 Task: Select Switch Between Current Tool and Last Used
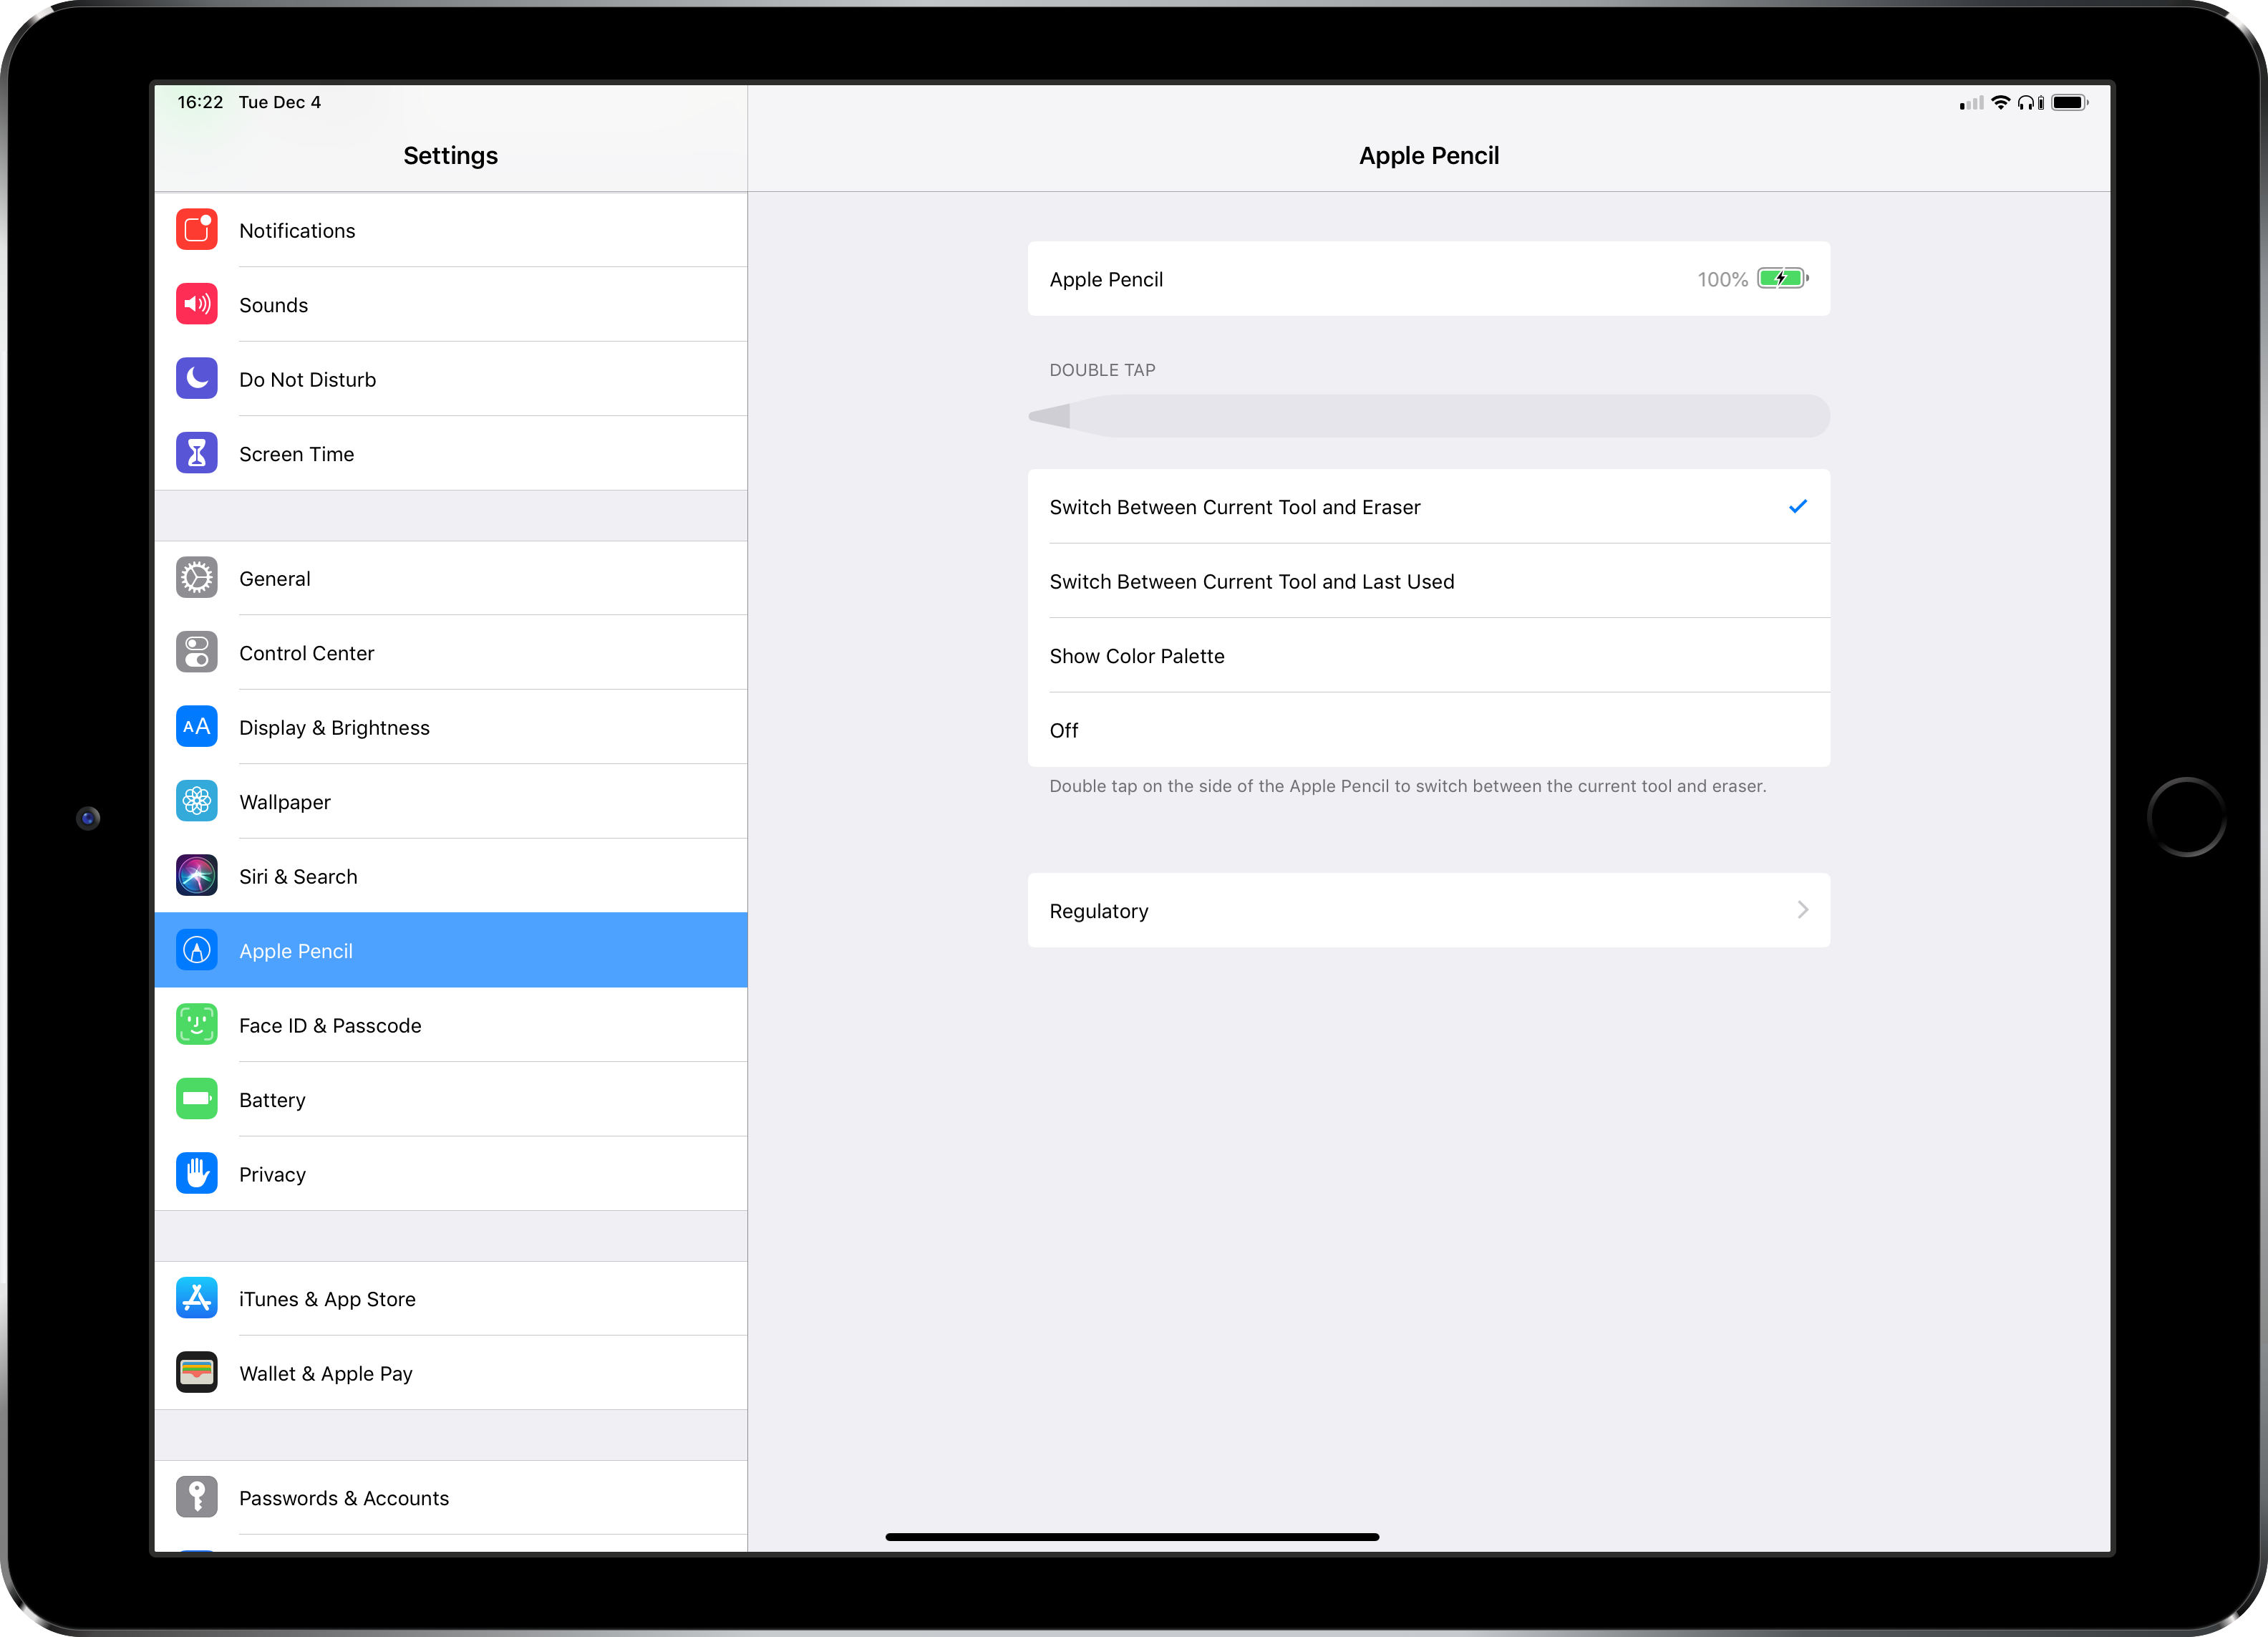click(x=1428, y=580)
